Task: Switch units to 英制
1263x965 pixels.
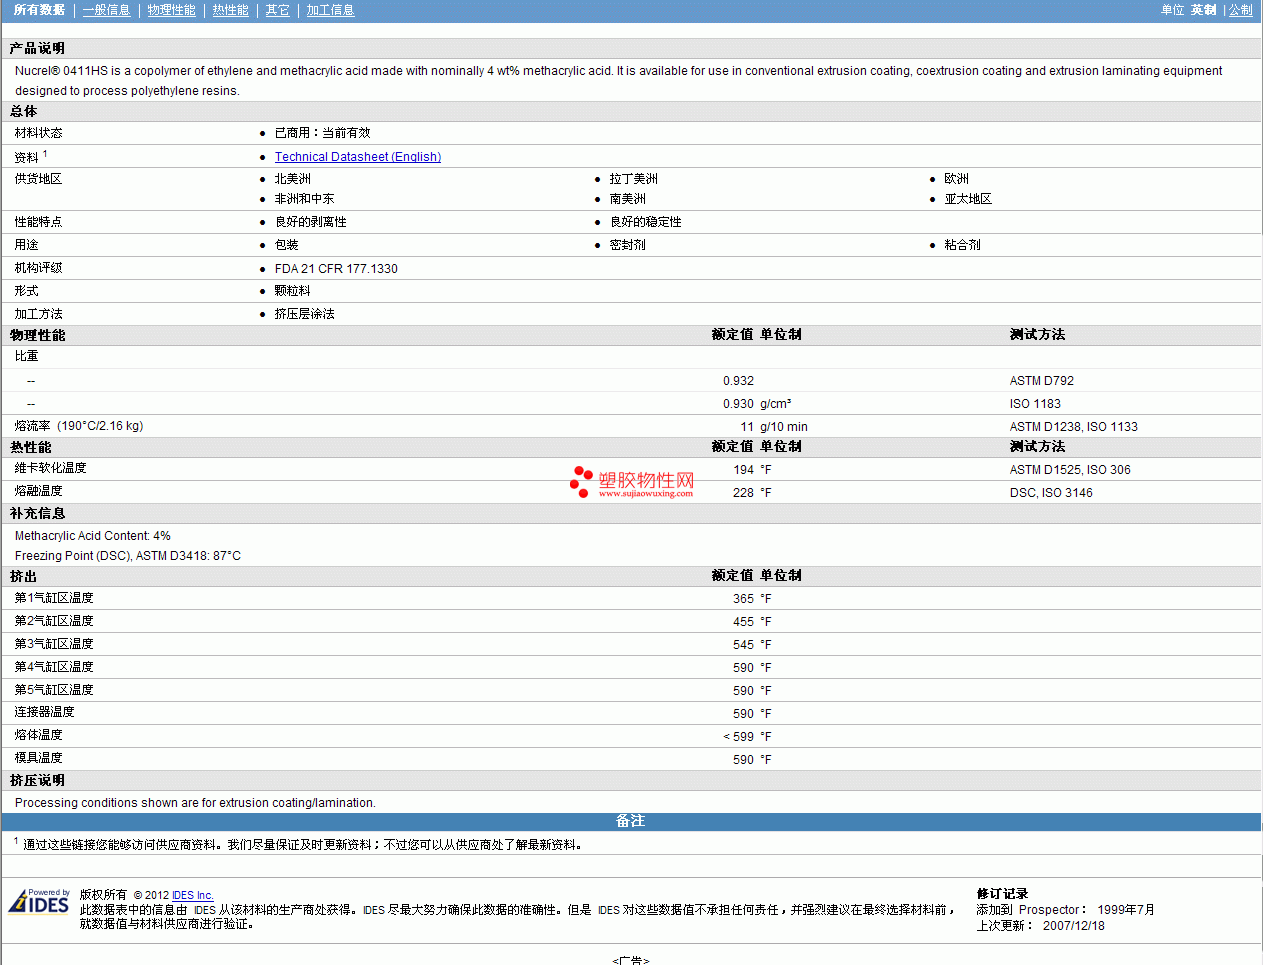Action: (1203, 10)
